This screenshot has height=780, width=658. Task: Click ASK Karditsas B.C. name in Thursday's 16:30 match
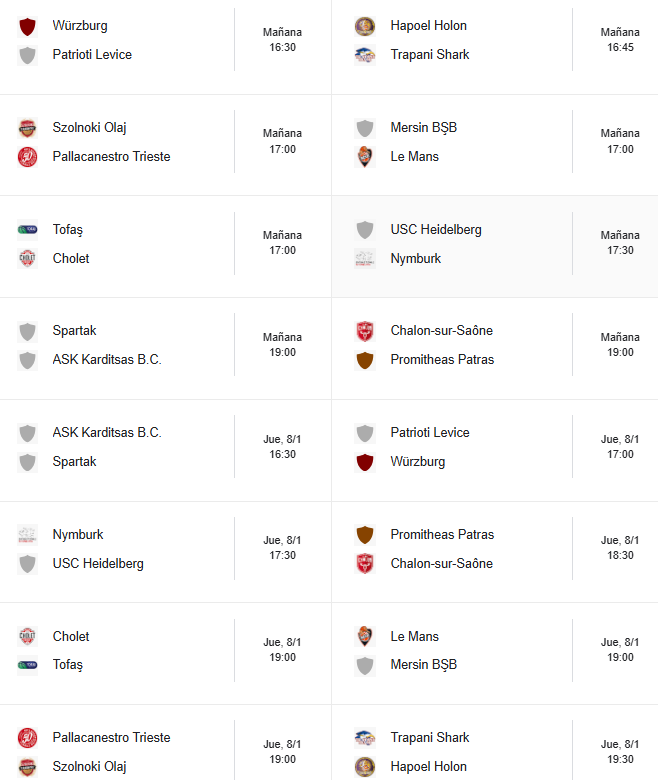pyautogui.click(x=107, y=433)
